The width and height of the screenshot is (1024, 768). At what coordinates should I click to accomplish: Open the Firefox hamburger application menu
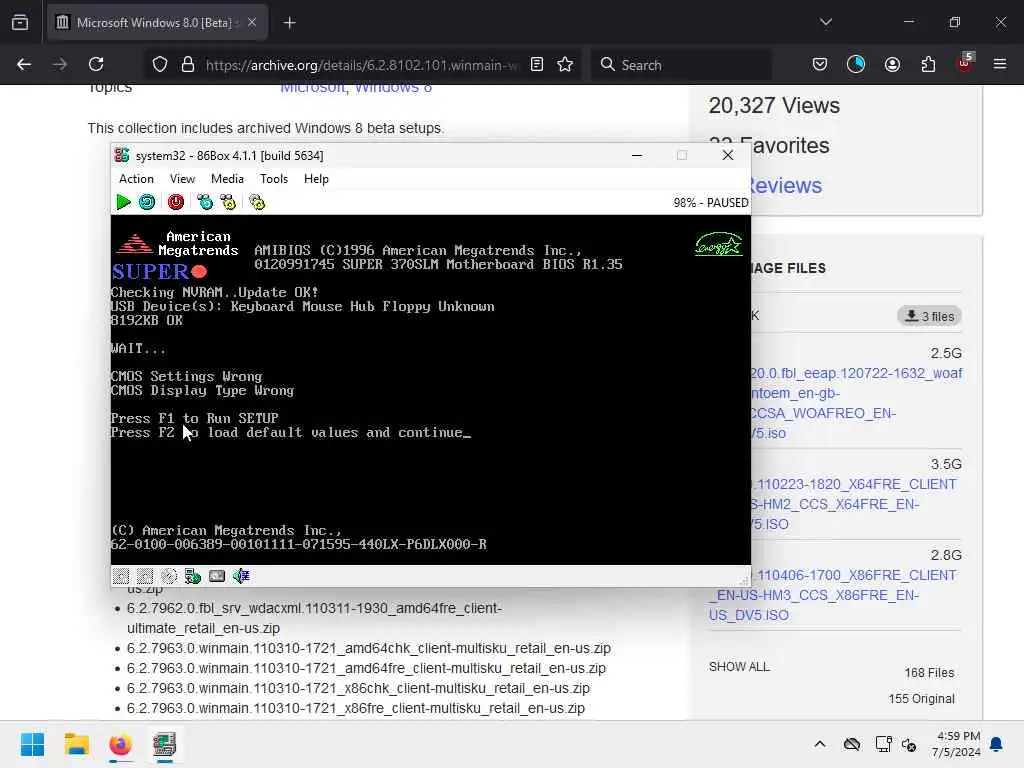pos(1000,65)
